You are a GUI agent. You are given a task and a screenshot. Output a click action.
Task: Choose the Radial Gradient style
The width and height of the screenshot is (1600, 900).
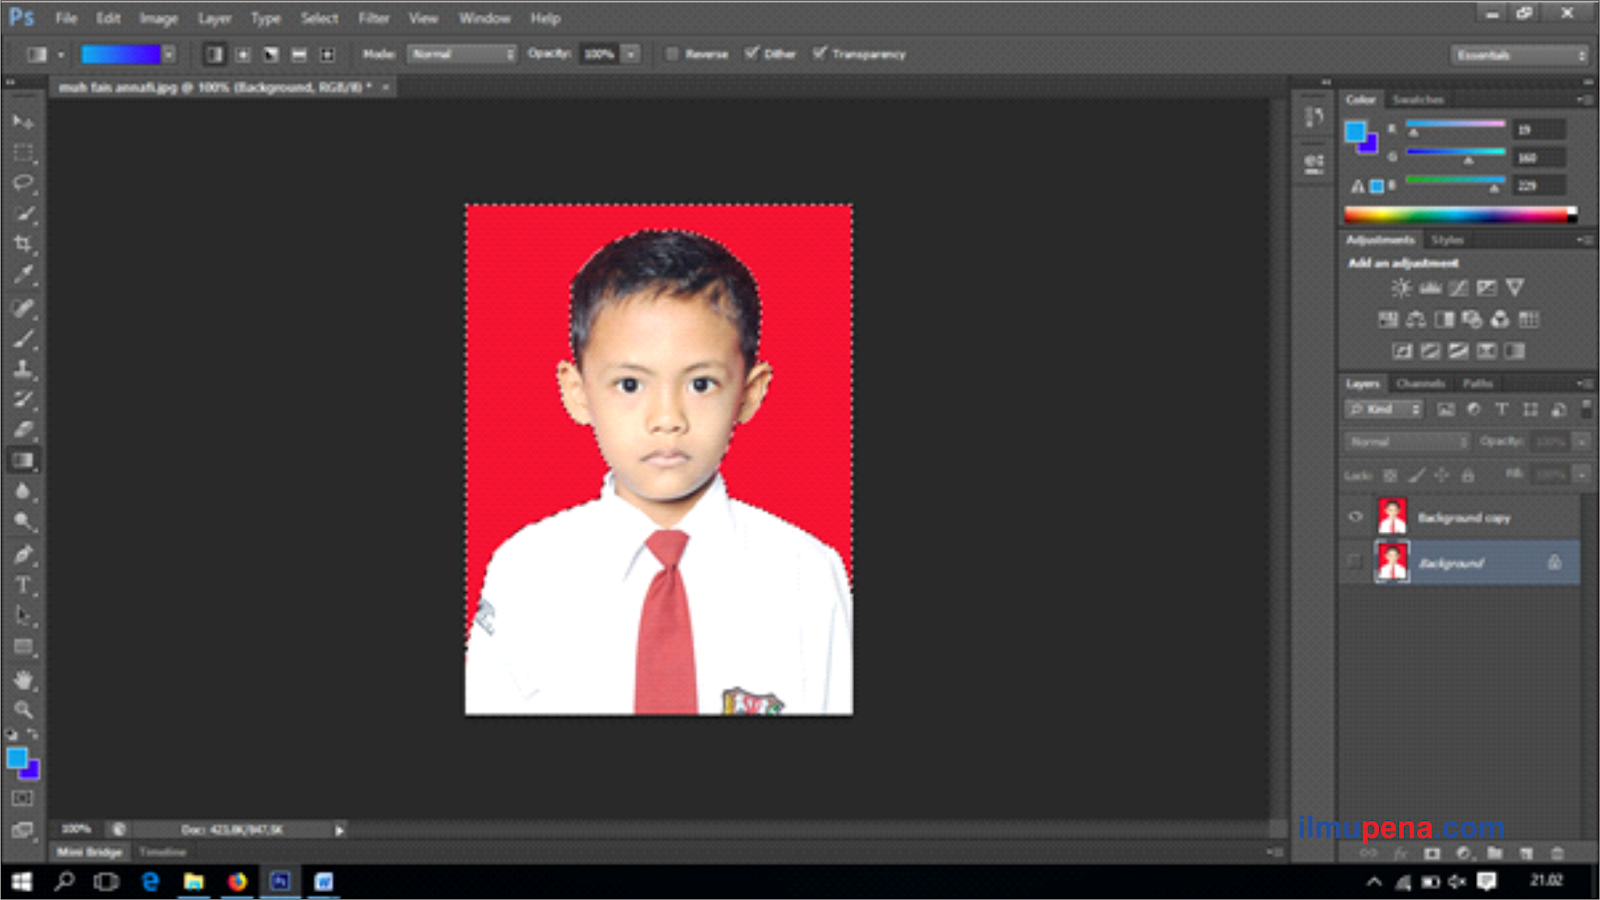click(243, 54)
